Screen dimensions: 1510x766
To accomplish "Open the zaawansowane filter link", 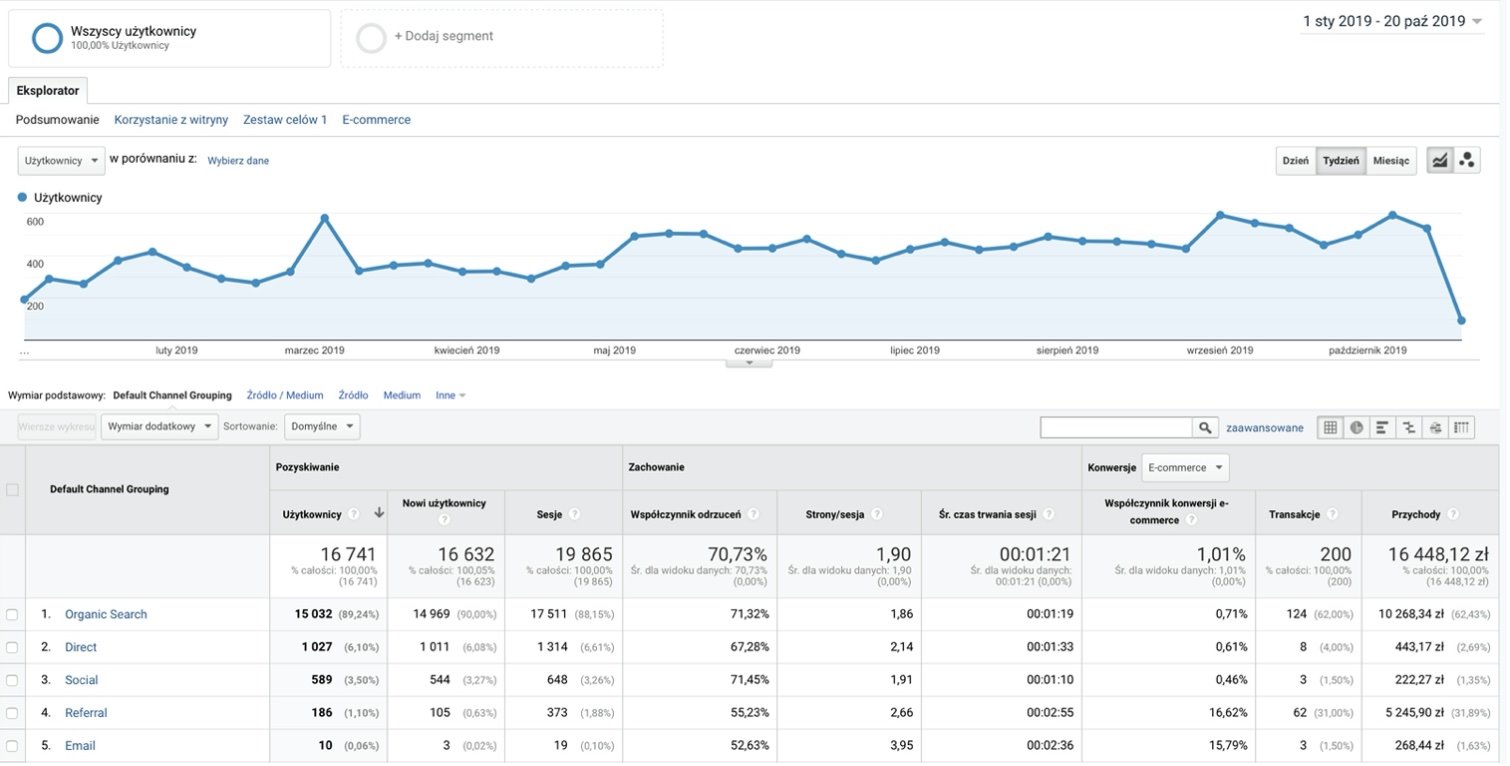I will point(1264,428).
